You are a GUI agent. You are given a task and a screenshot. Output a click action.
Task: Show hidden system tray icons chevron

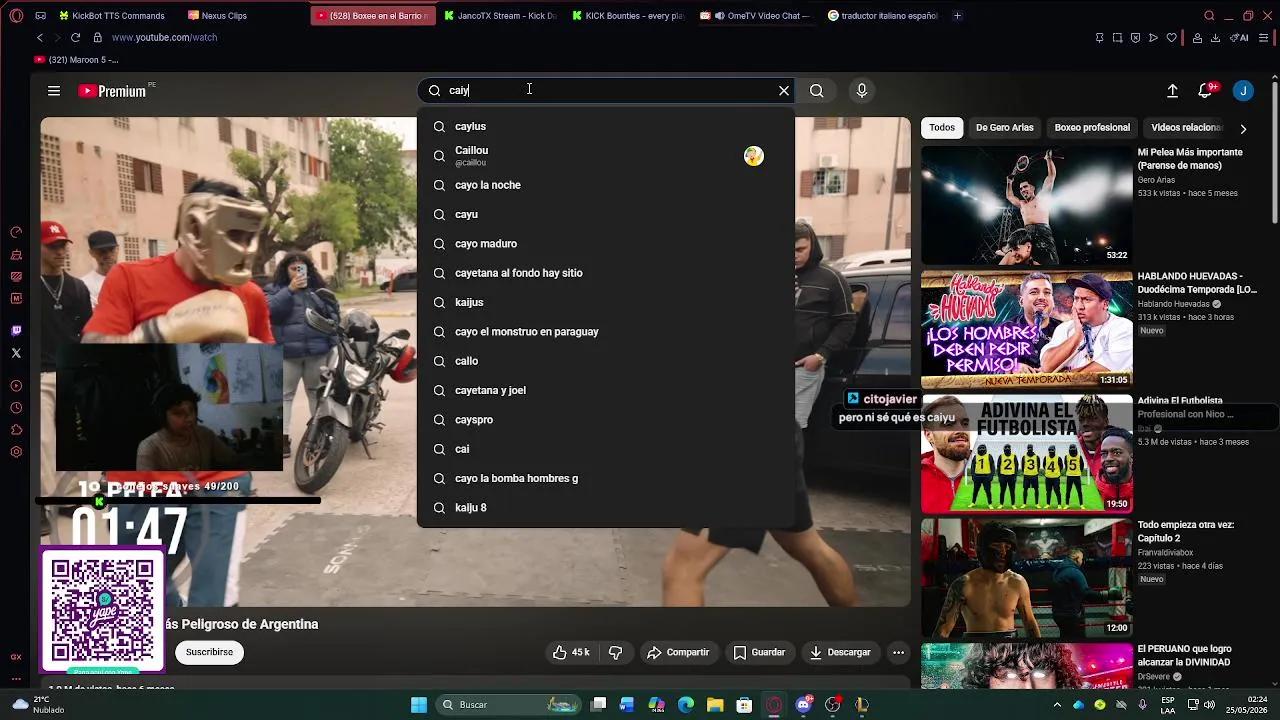coord(1058,705)
